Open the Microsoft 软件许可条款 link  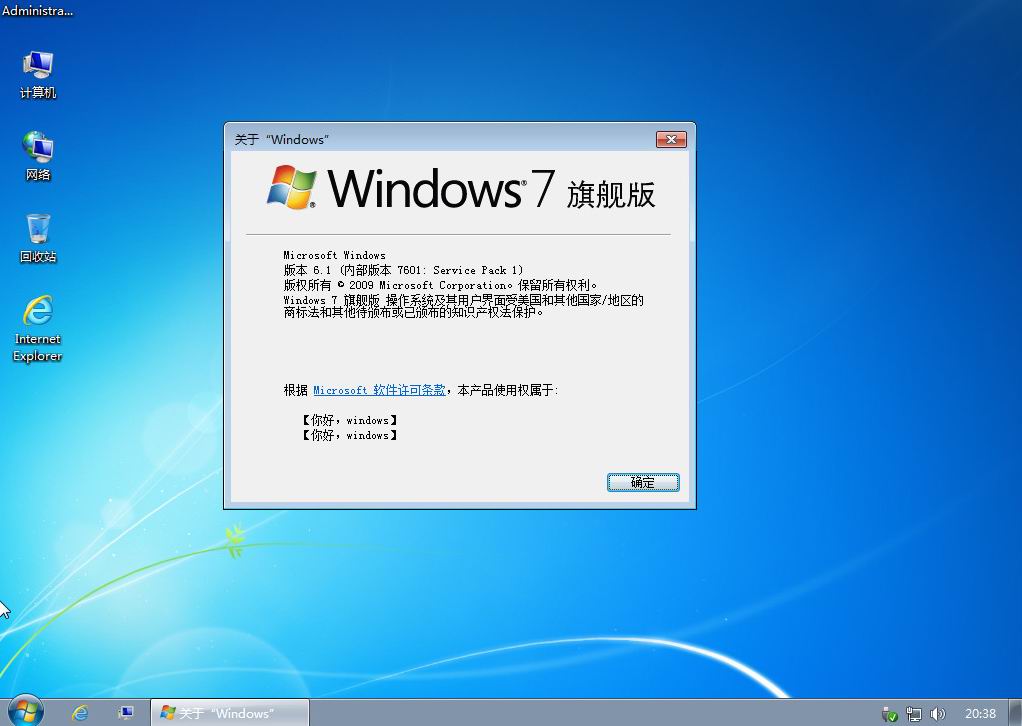379,390
